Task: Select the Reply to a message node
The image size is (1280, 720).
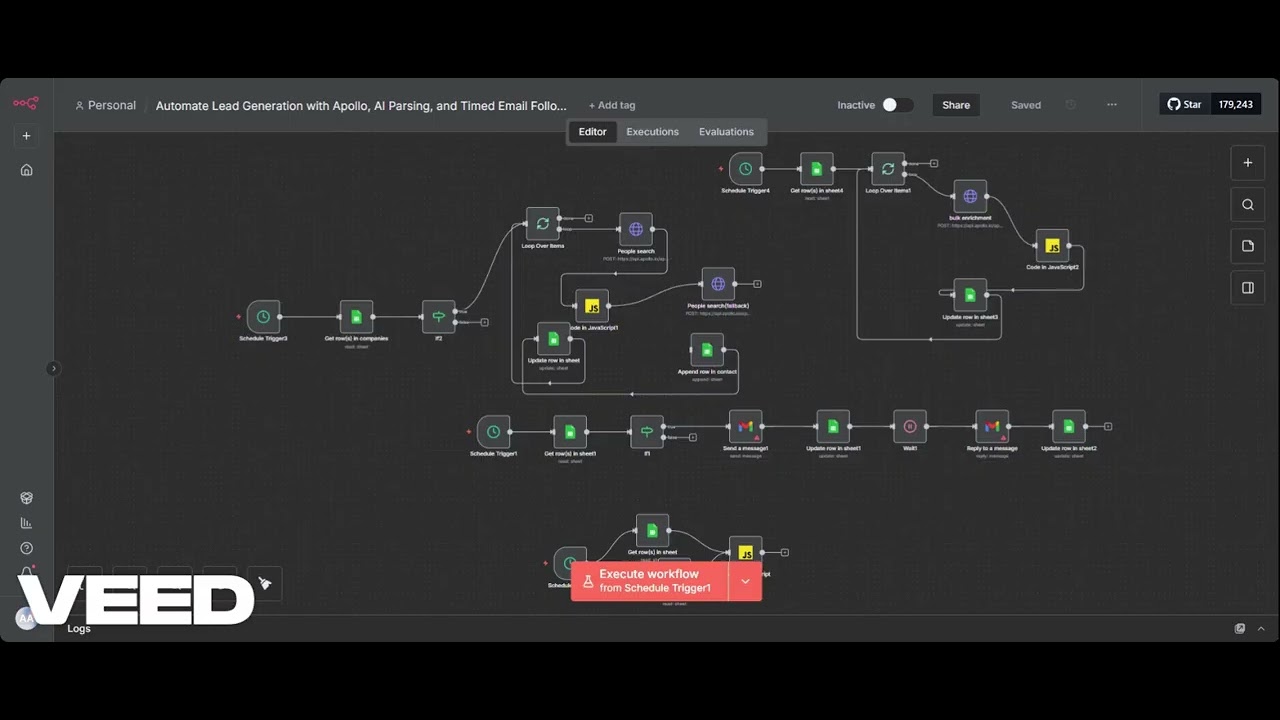Action: [992, 427]
